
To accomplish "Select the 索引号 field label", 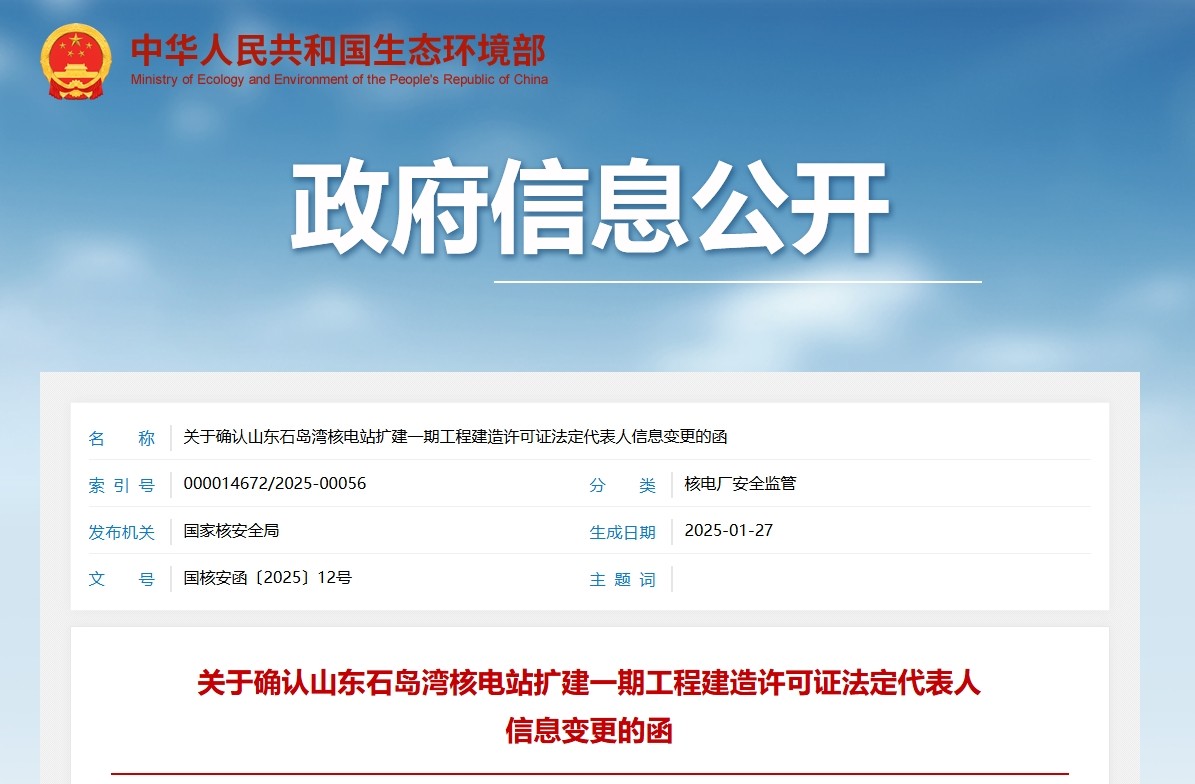I will tap(122, 486).
